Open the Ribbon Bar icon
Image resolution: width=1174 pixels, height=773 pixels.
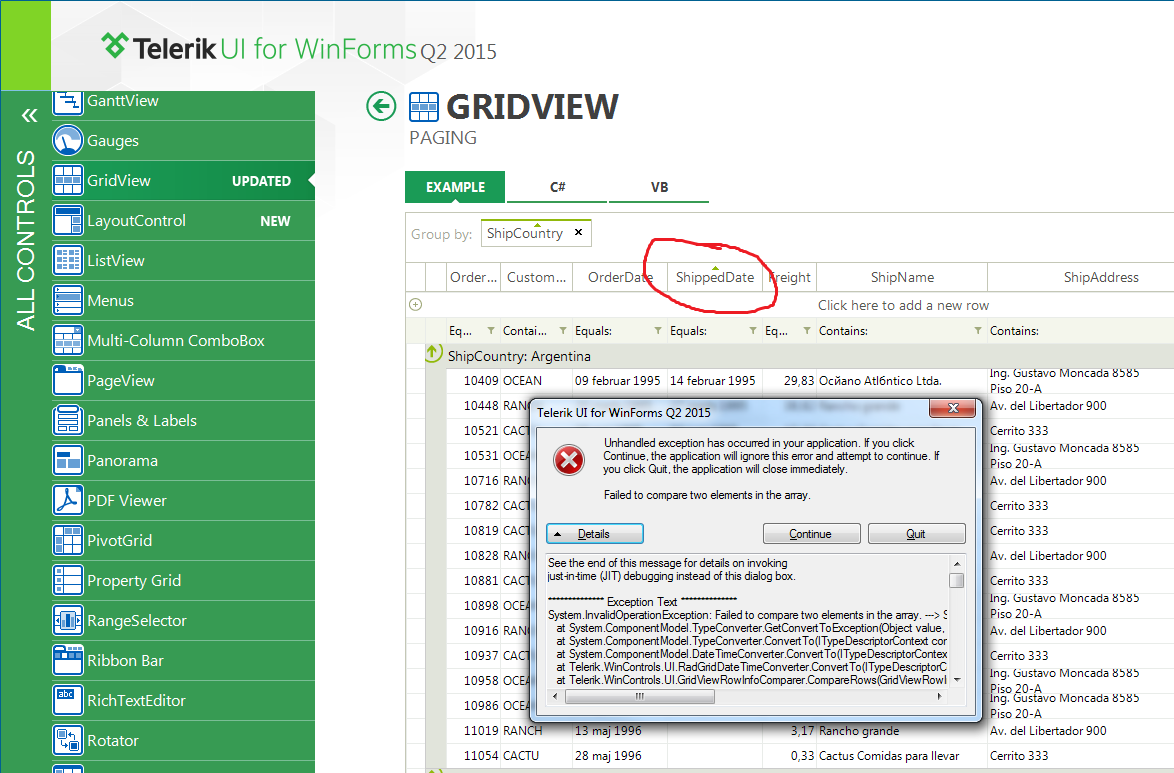click(x=67, y=661)
